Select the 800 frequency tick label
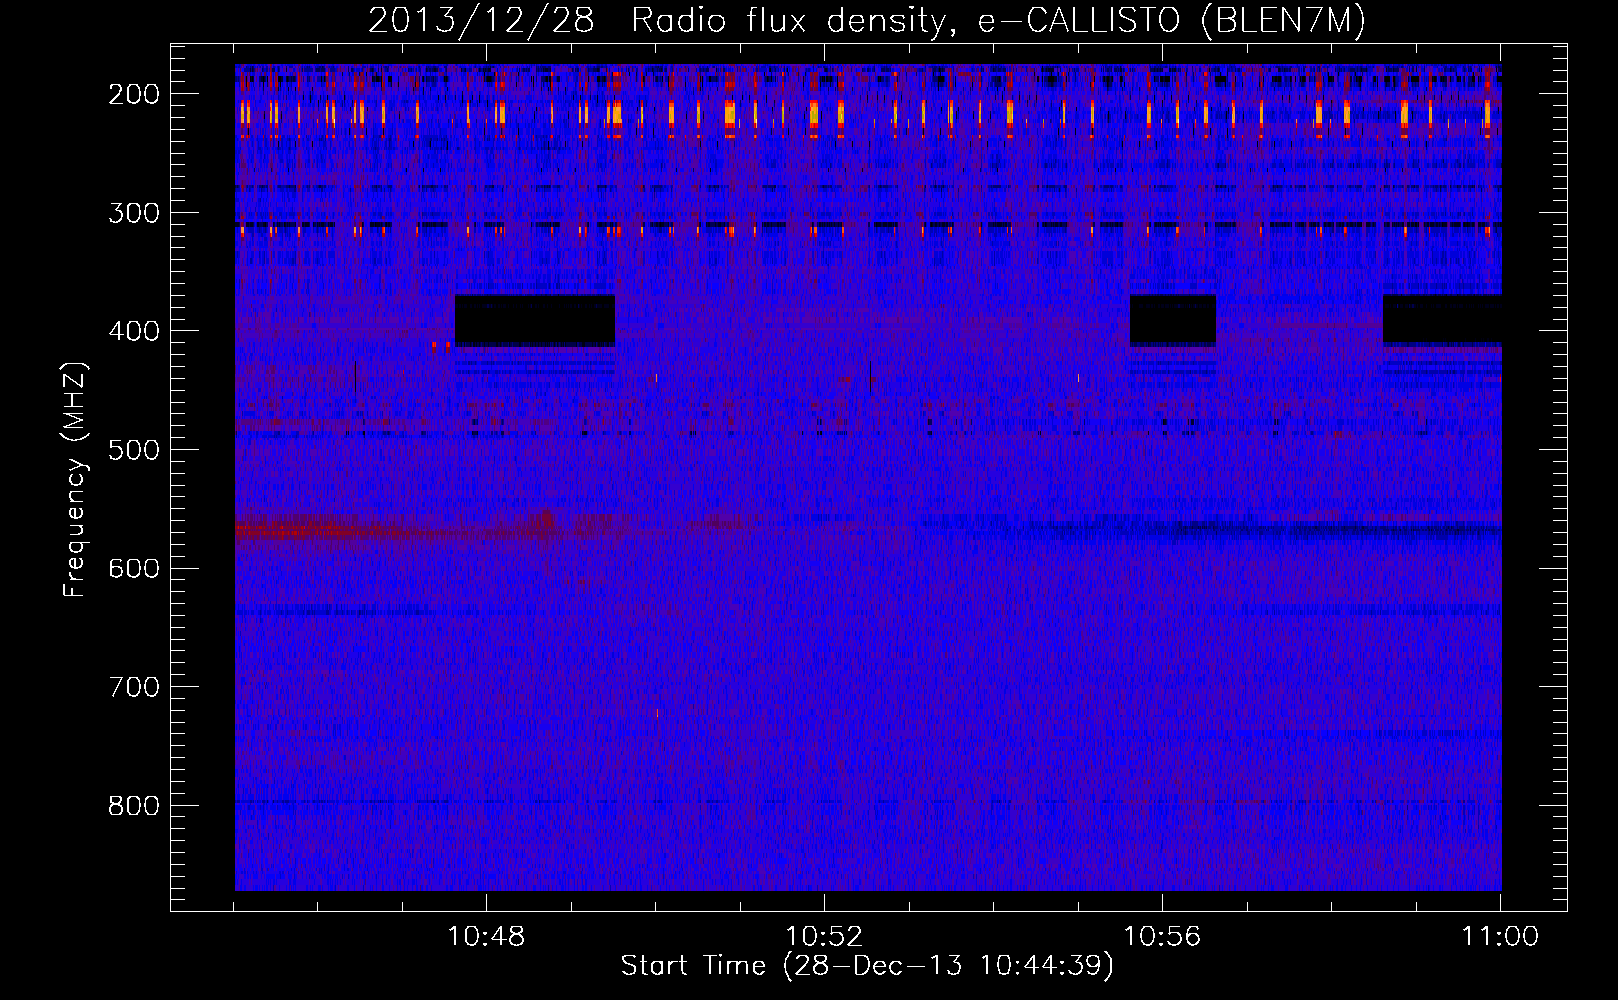The height and width of the screenshot is (1000, 1618). pos(133,806)
